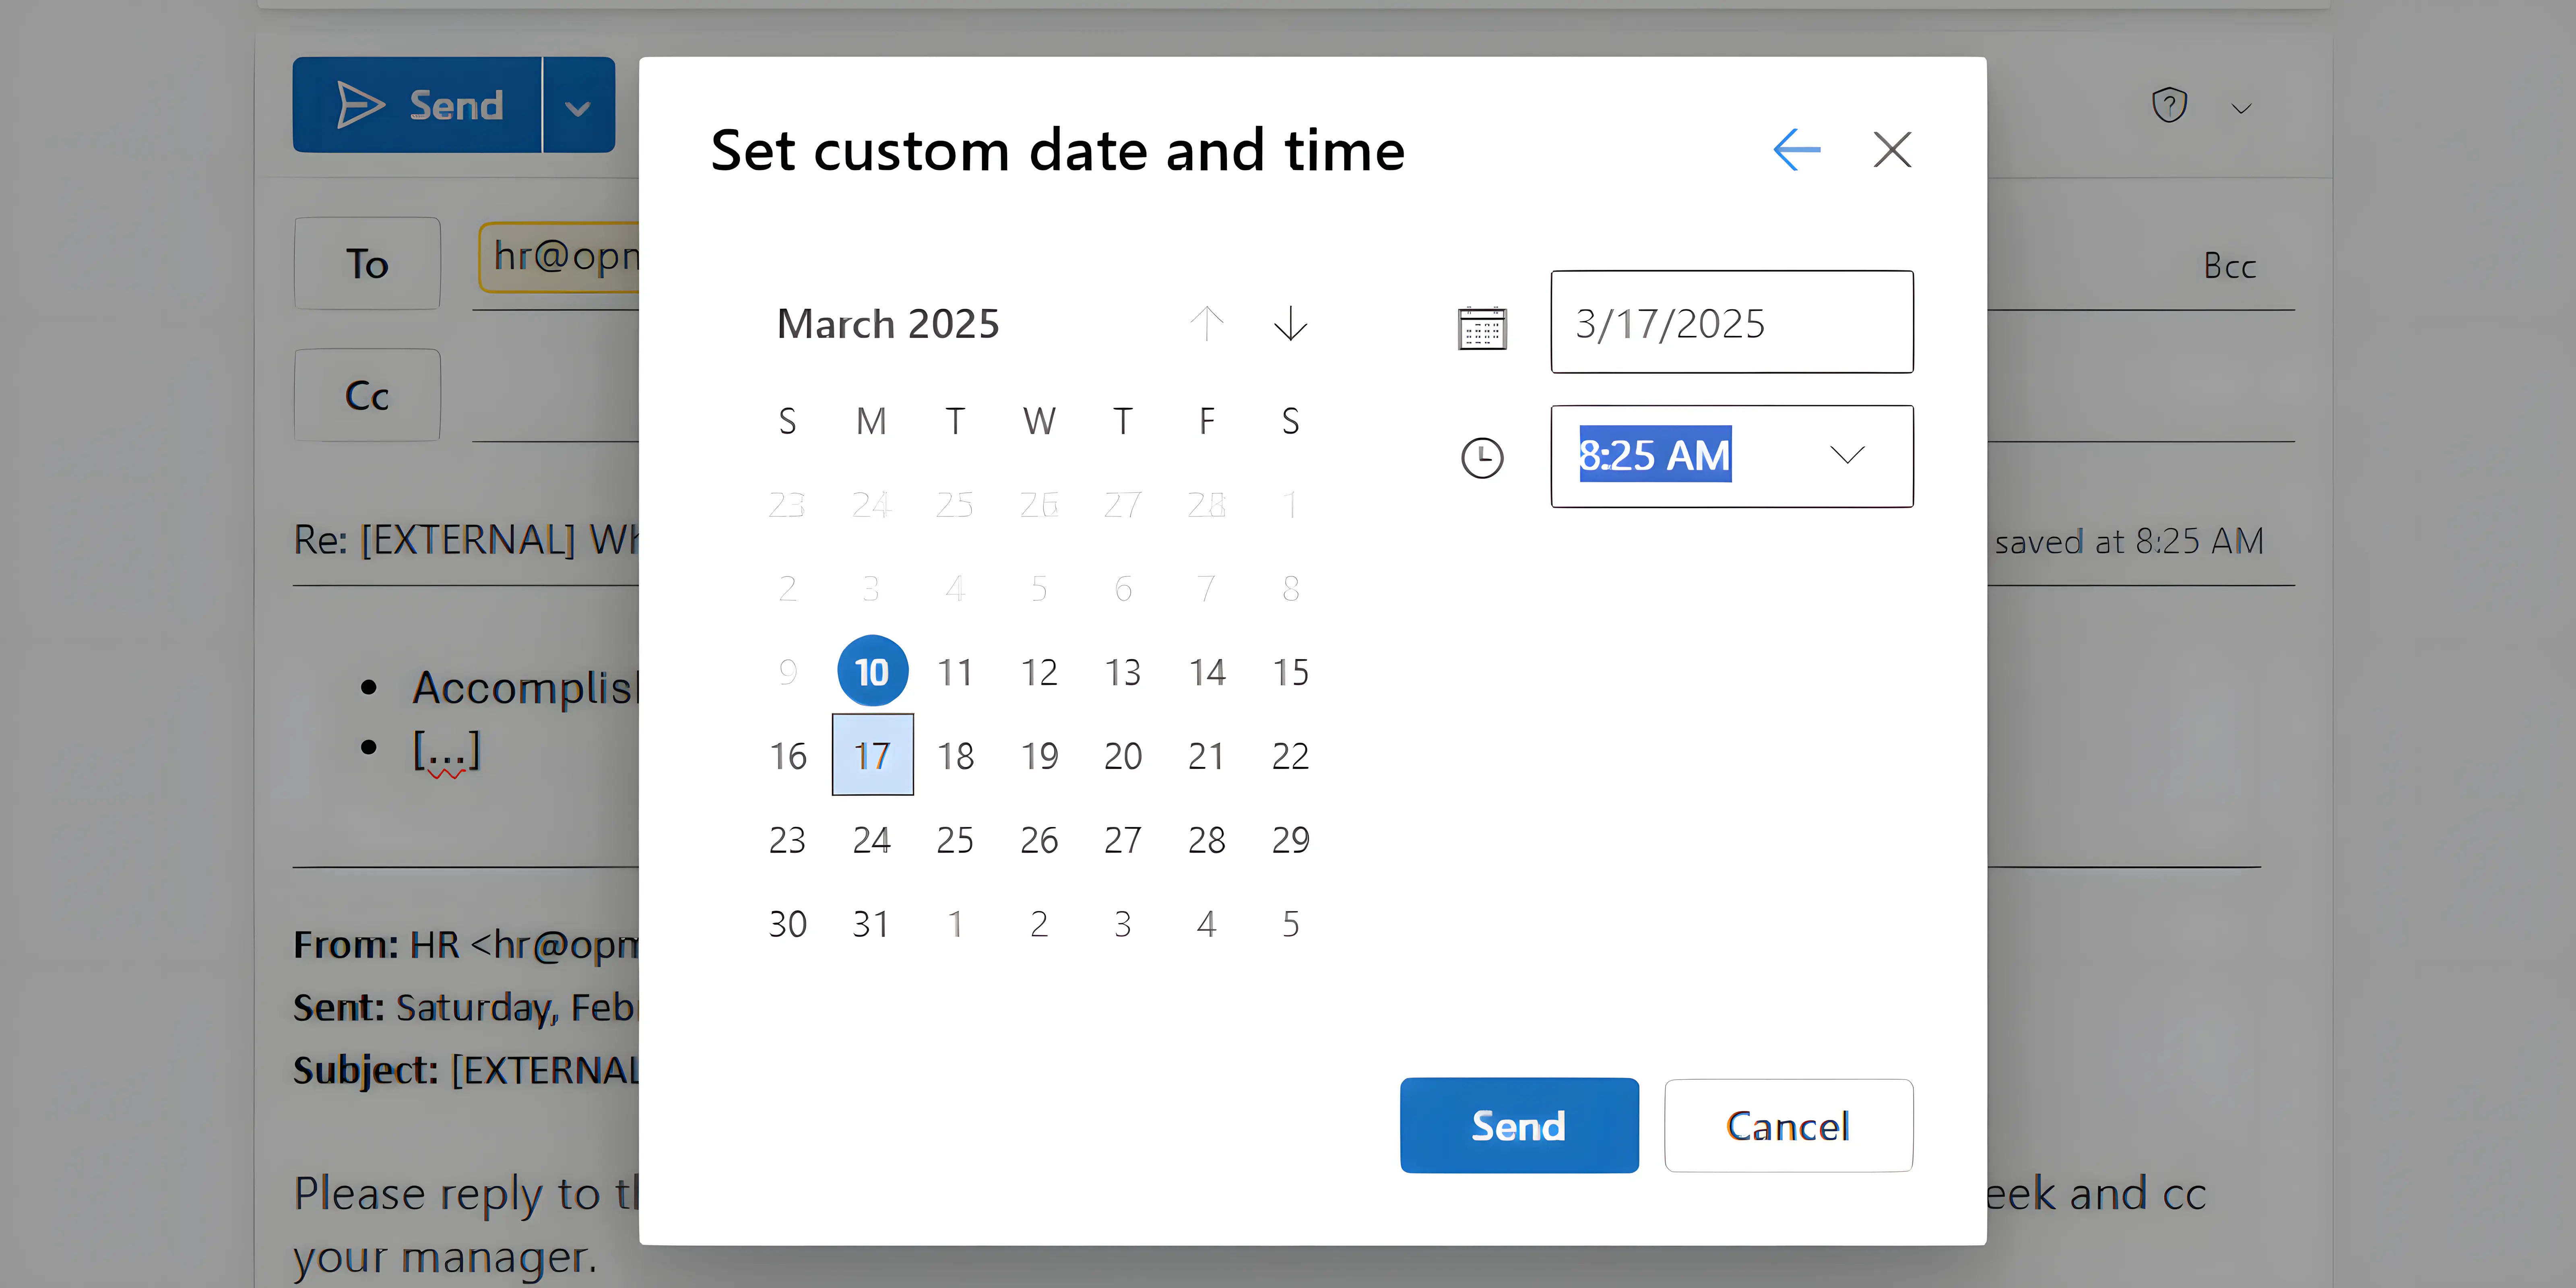Choose March 21 on the calendar
The height and width of the screenshot is (1288, 2576).
click(1206, 755)
